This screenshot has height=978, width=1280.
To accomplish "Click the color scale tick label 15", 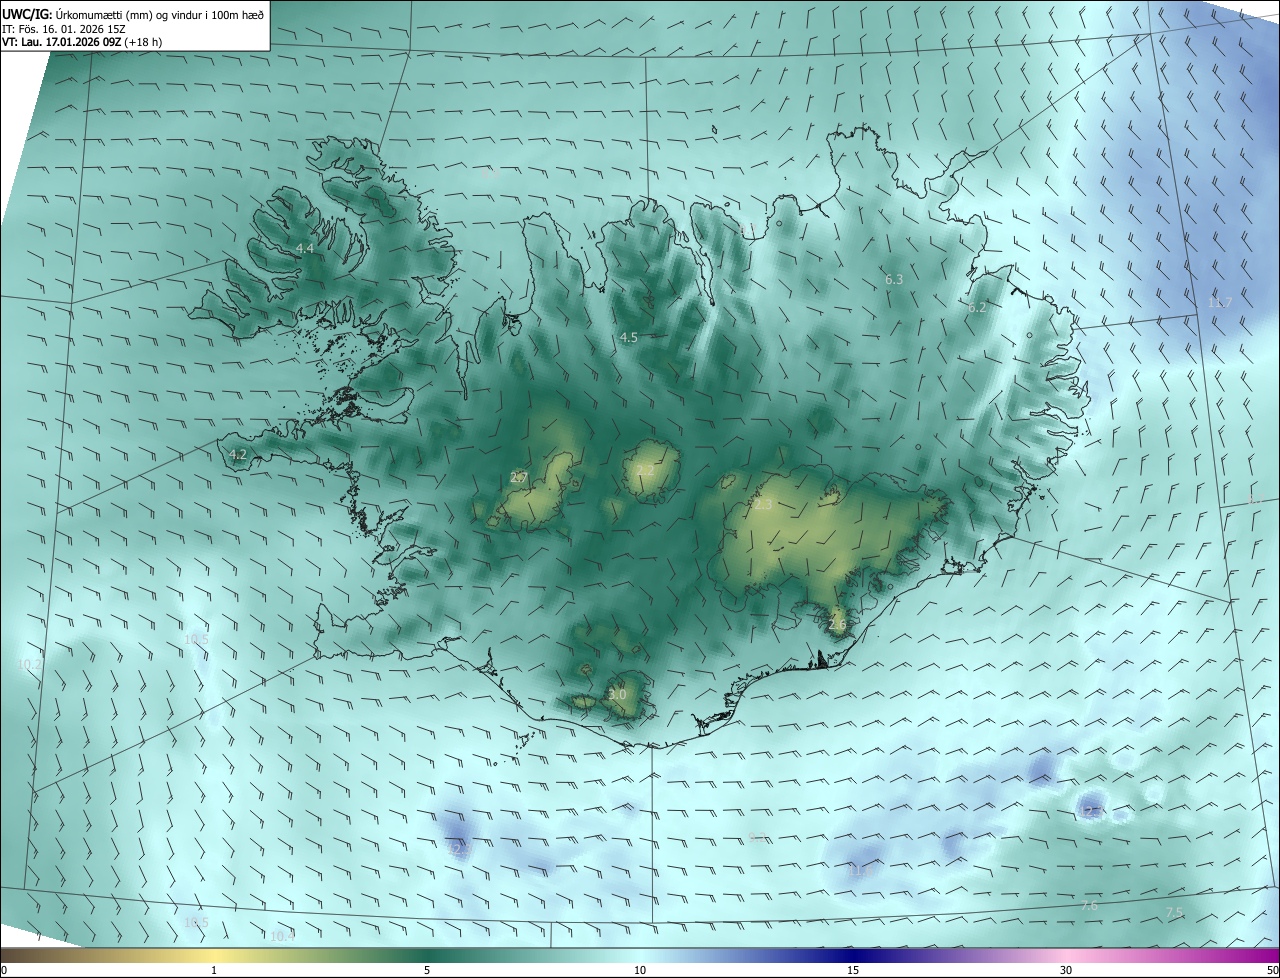I will pyautogui.click(x=853, y=970).
